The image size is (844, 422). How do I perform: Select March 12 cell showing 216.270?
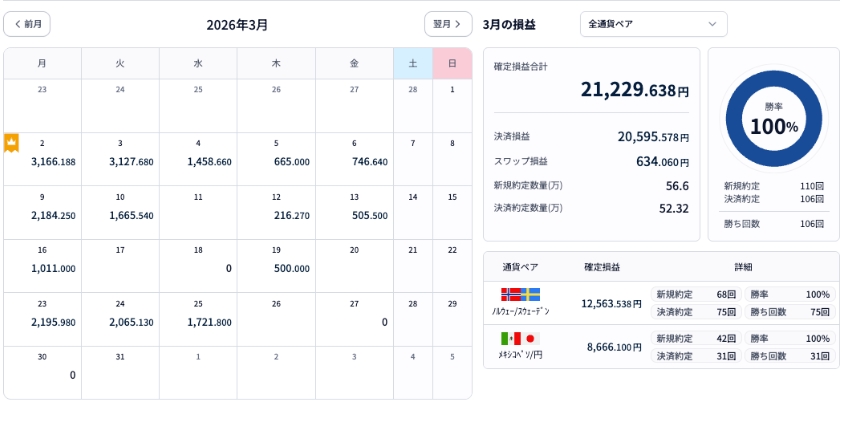point(276,213)
